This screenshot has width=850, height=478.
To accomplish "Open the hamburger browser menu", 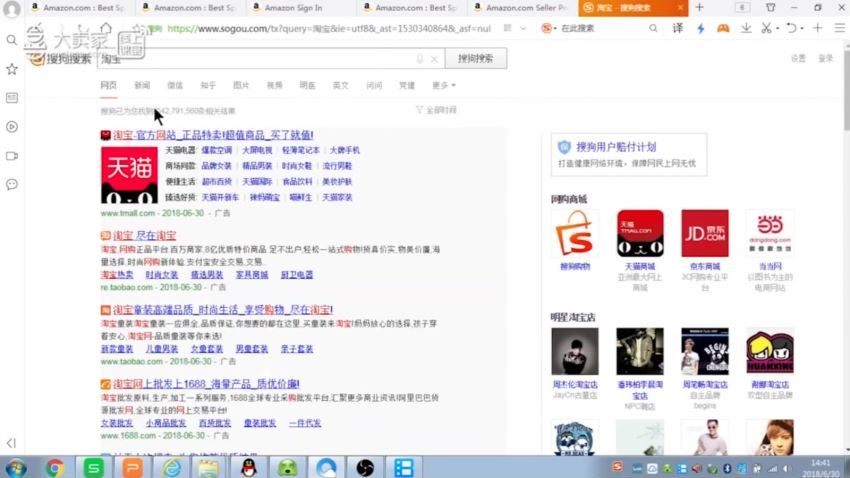I will point(840,28).
